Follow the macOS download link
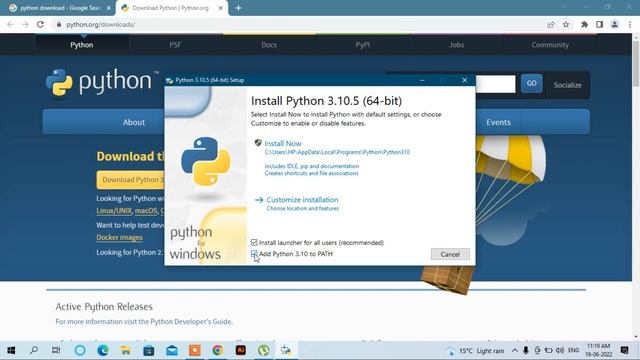 pos(146,211)
